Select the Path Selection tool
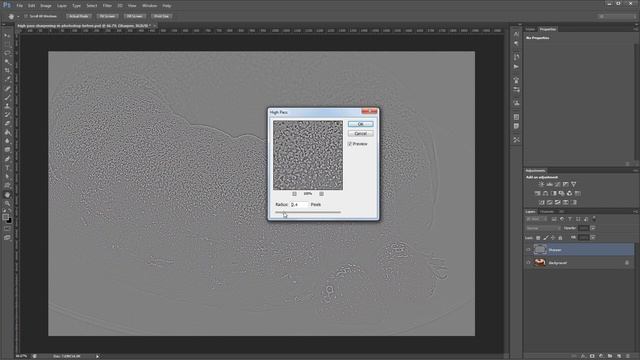This screenshot has height=360, width=640. [7, 177]
